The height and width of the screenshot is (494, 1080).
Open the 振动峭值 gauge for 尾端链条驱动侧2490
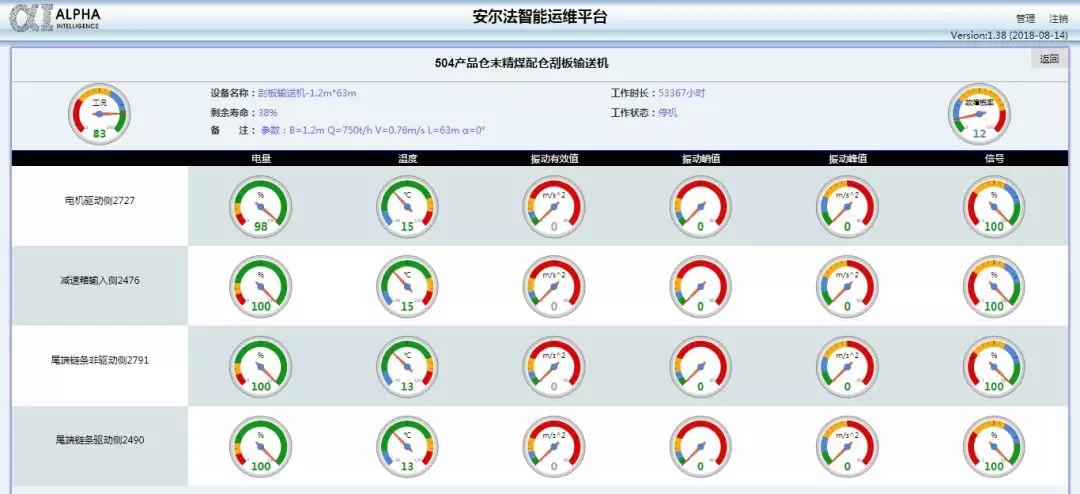[700, 446]
